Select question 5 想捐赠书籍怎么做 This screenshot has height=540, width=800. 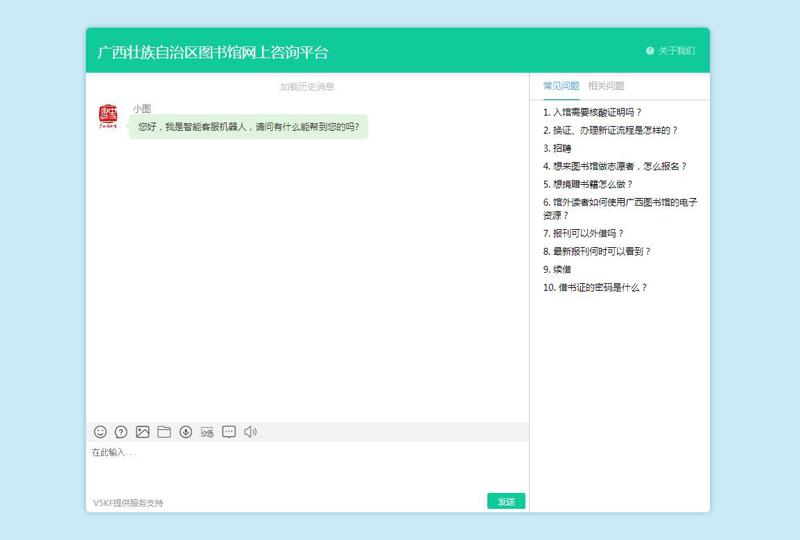click(588, 184)
